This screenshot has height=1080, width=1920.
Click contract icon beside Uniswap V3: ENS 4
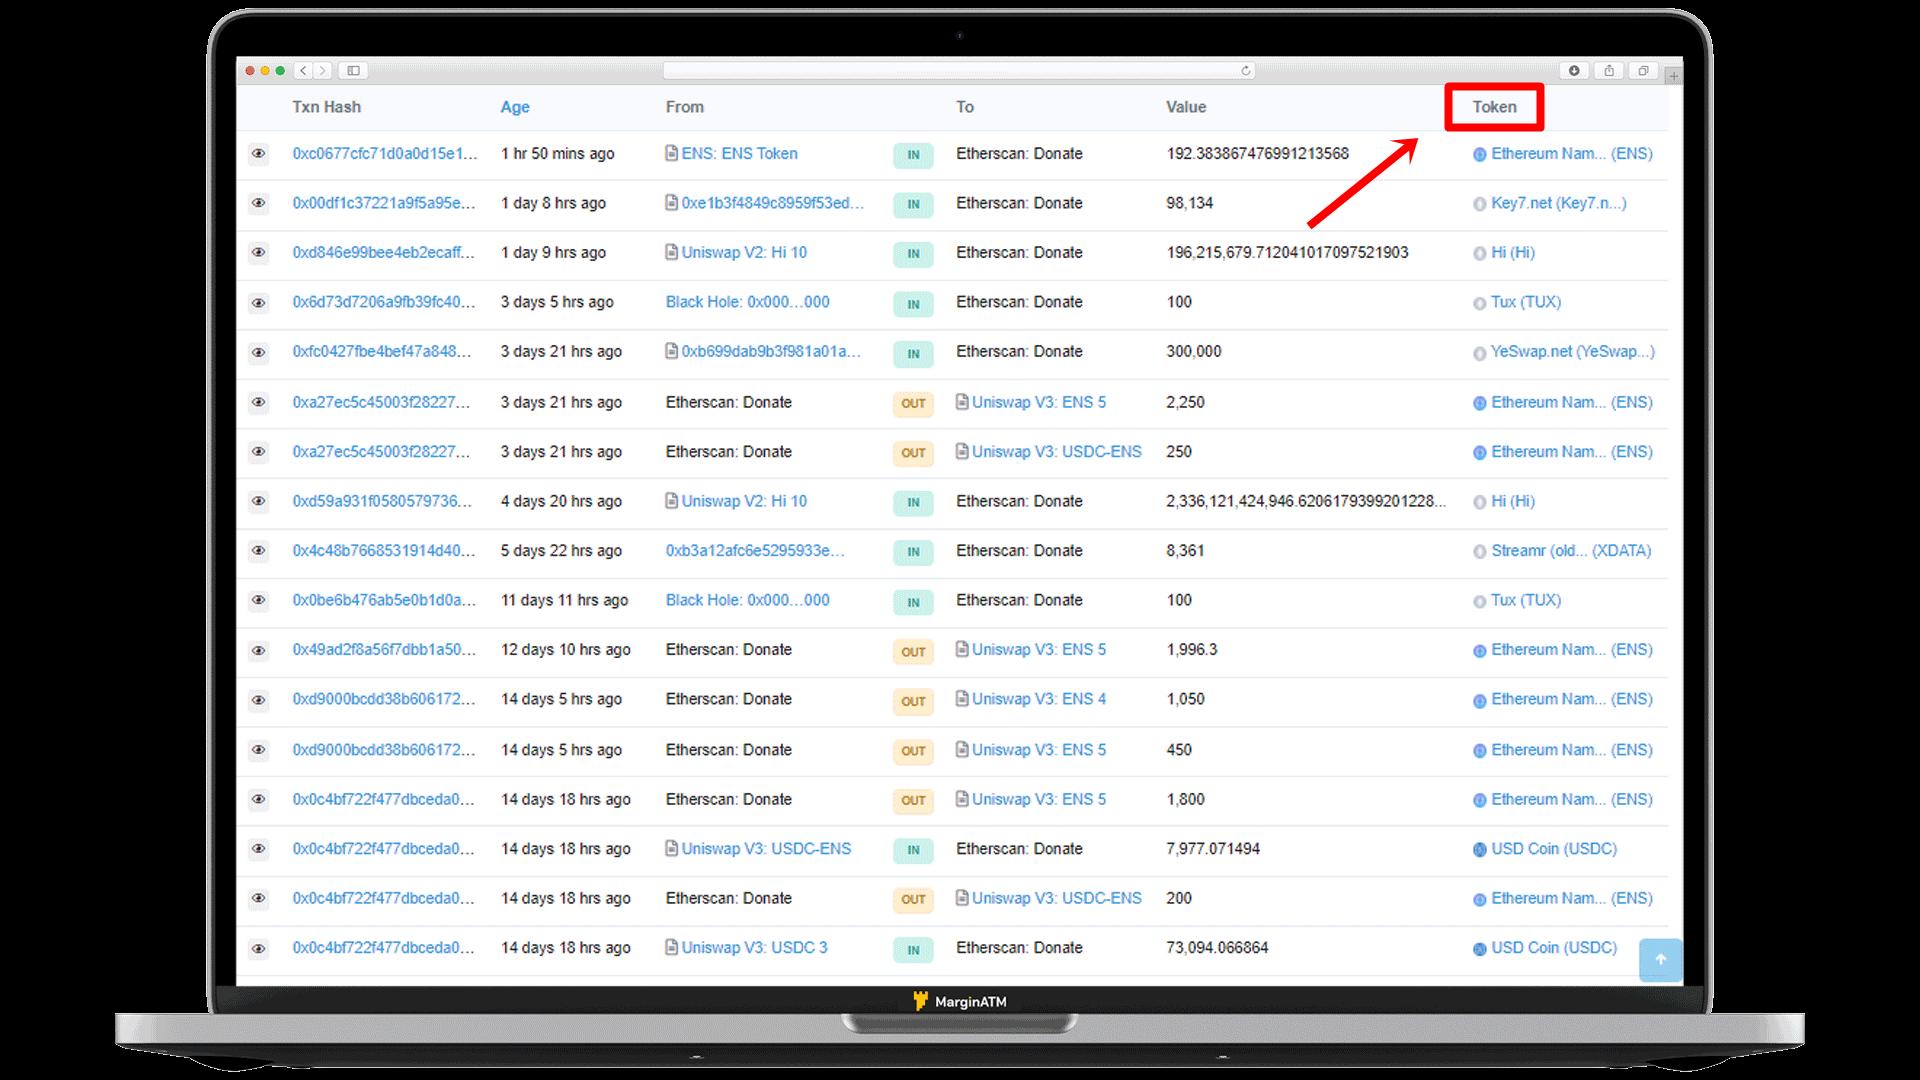(x=962, y=698)
